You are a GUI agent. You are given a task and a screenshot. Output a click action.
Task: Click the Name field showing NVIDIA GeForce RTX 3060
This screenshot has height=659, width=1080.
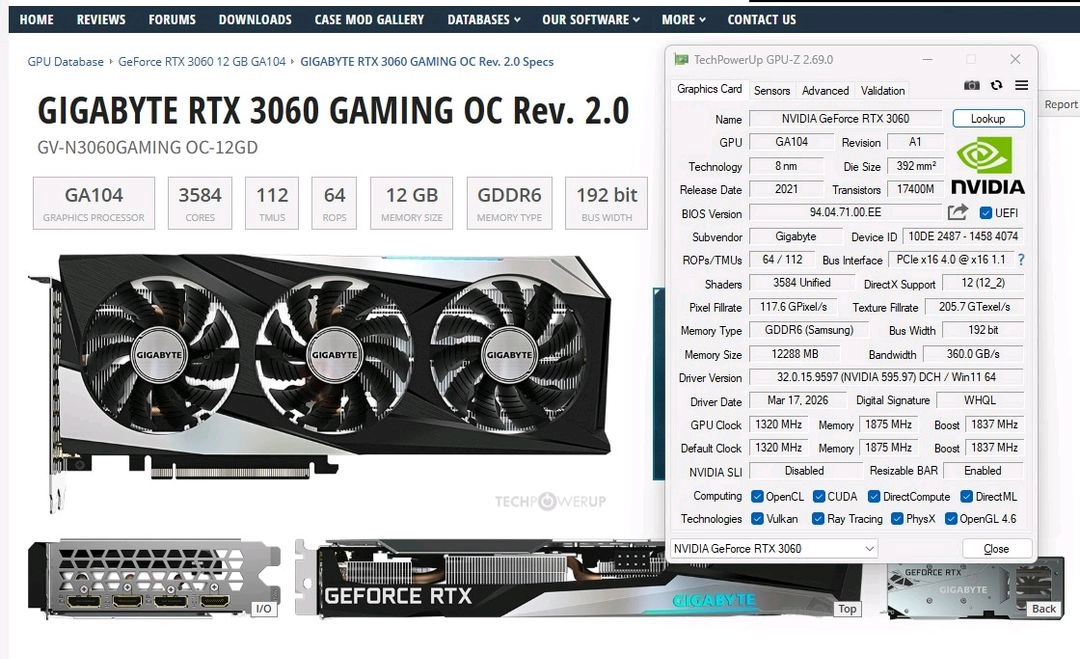point(845,118)
